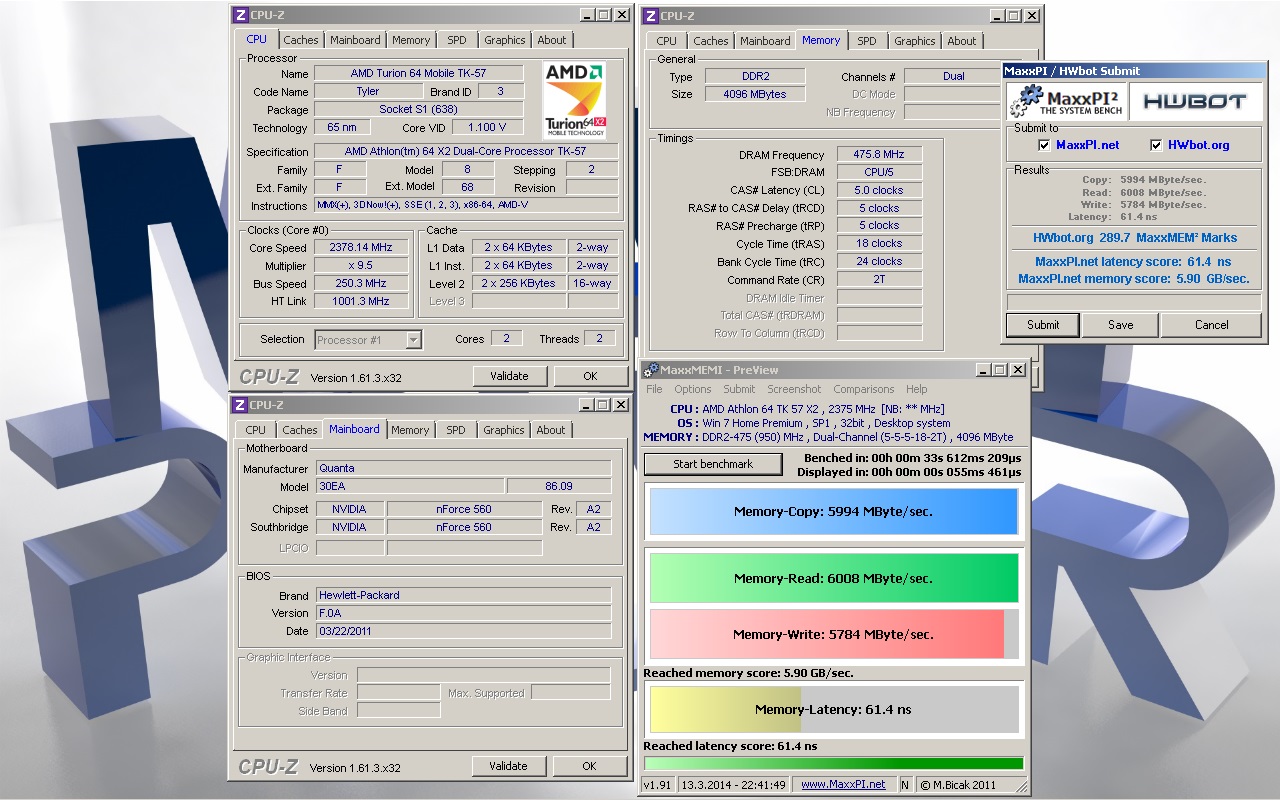Click Save button in HWbot Submit dialog

[x=1121, y=325]
